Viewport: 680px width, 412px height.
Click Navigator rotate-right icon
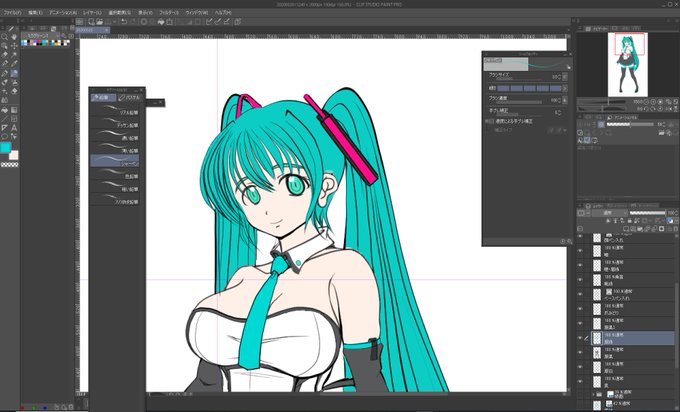coord(653,109)
